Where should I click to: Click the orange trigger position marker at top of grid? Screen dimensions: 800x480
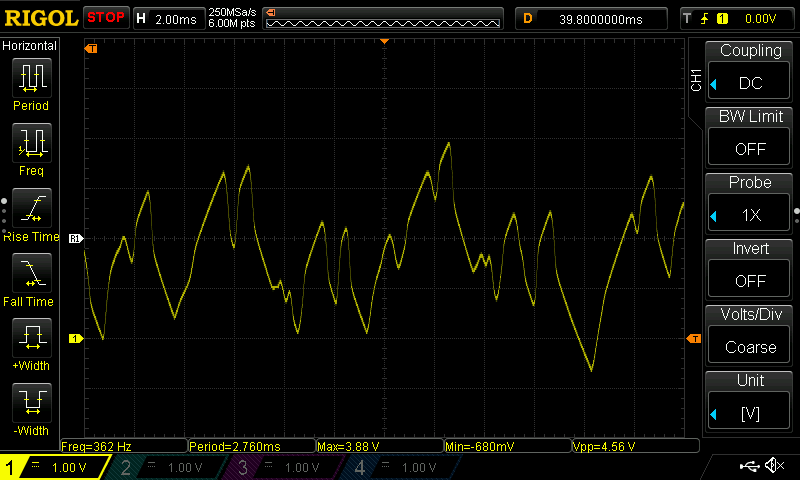(385, 41)
